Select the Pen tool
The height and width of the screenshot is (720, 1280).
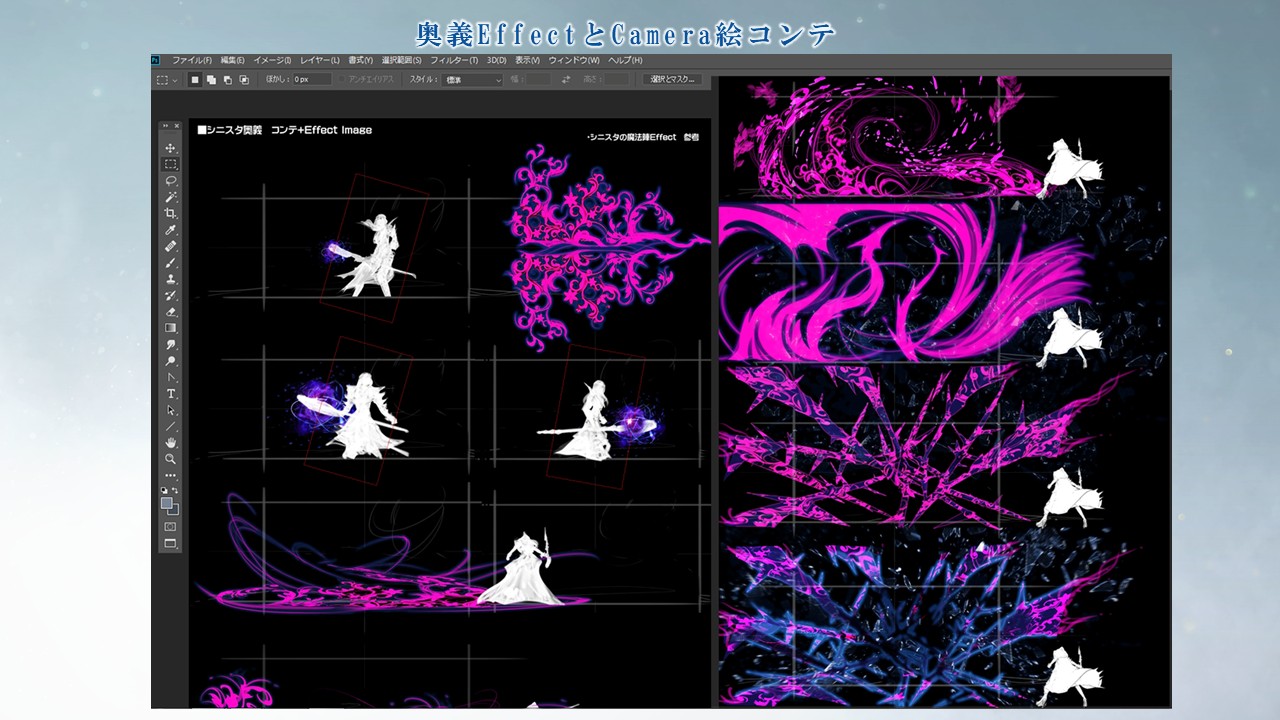pos(171,377)
